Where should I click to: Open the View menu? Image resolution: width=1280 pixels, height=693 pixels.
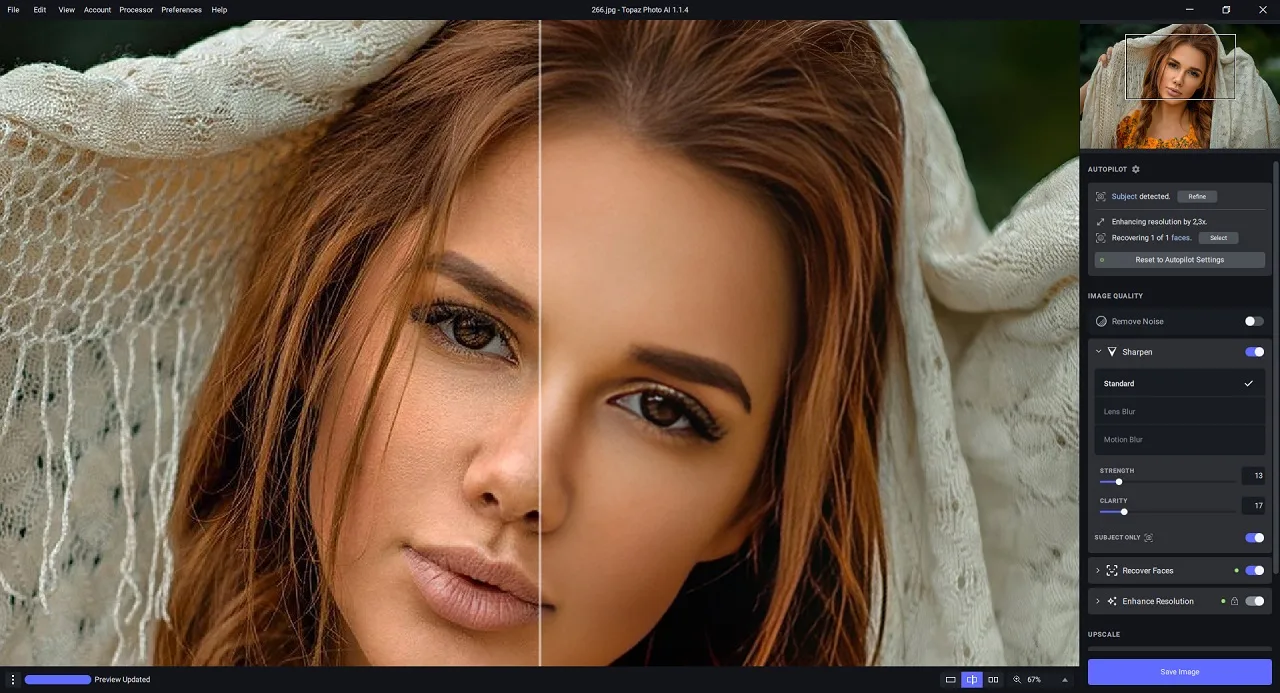point(66,10)
